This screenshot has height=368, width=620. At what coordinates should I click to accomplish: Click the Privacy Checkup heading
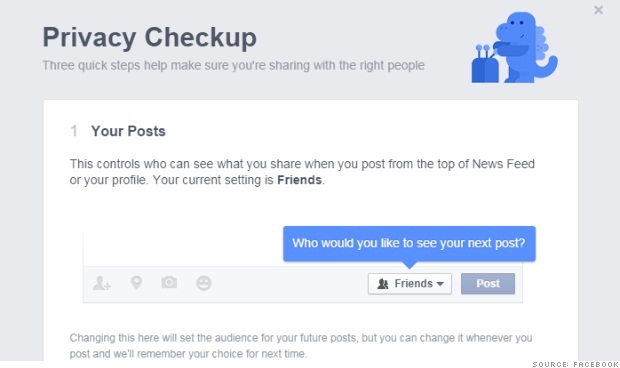point(149,38)
